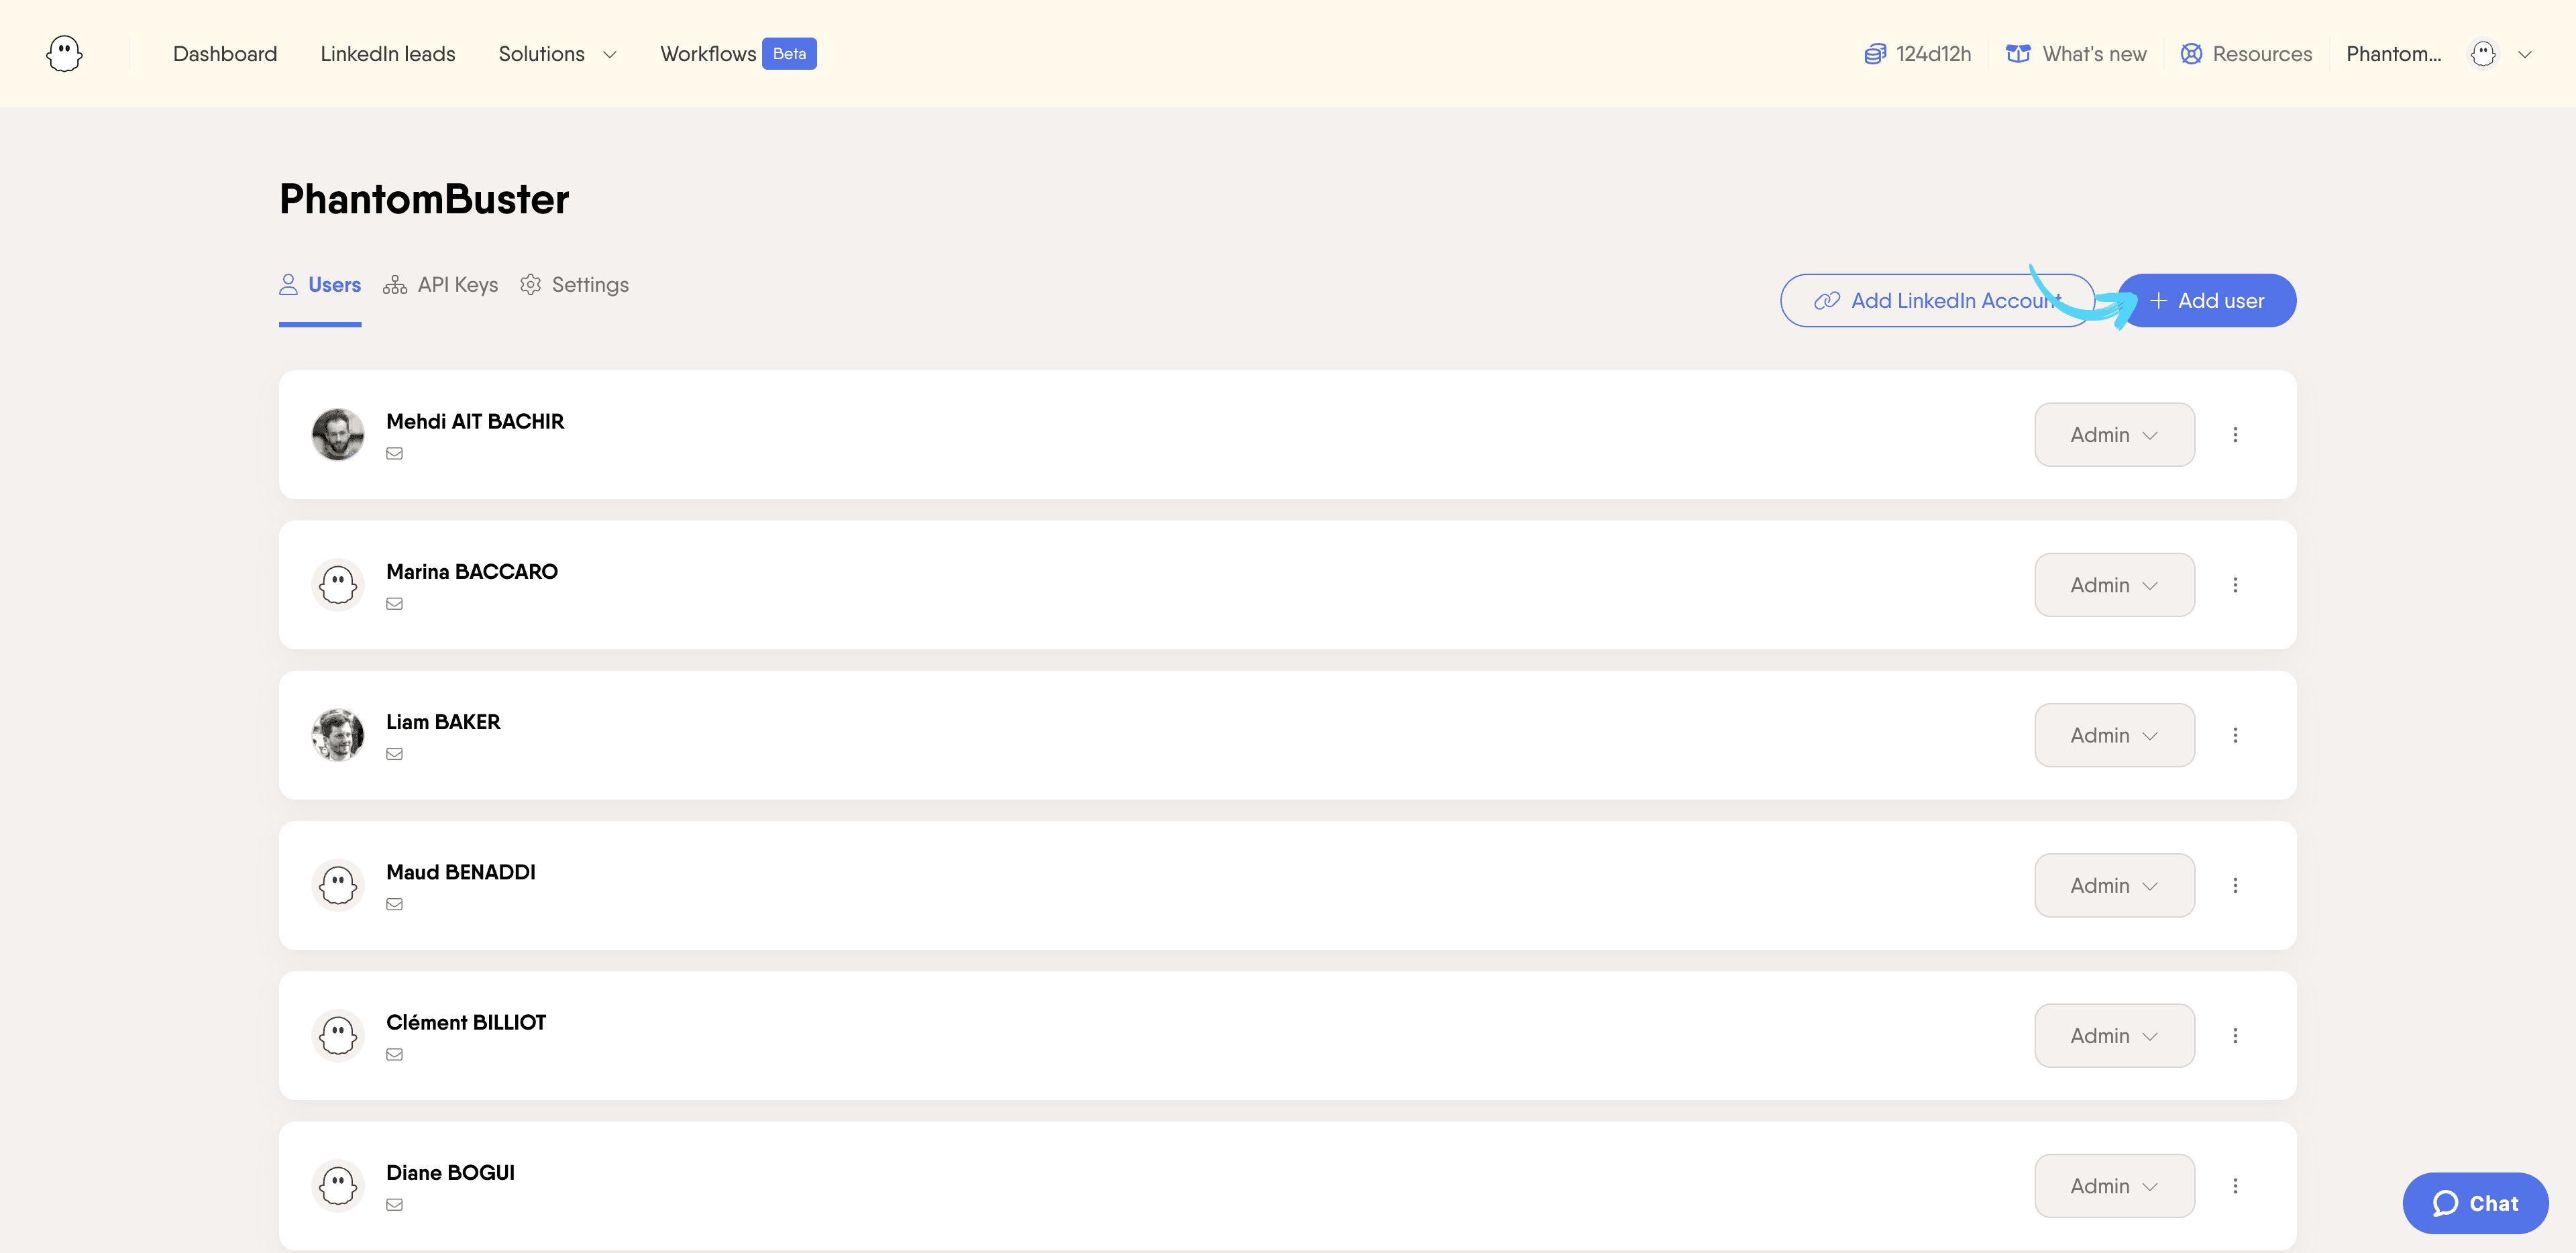
Task: Click the Add user button
Action: coord(2206,301)
